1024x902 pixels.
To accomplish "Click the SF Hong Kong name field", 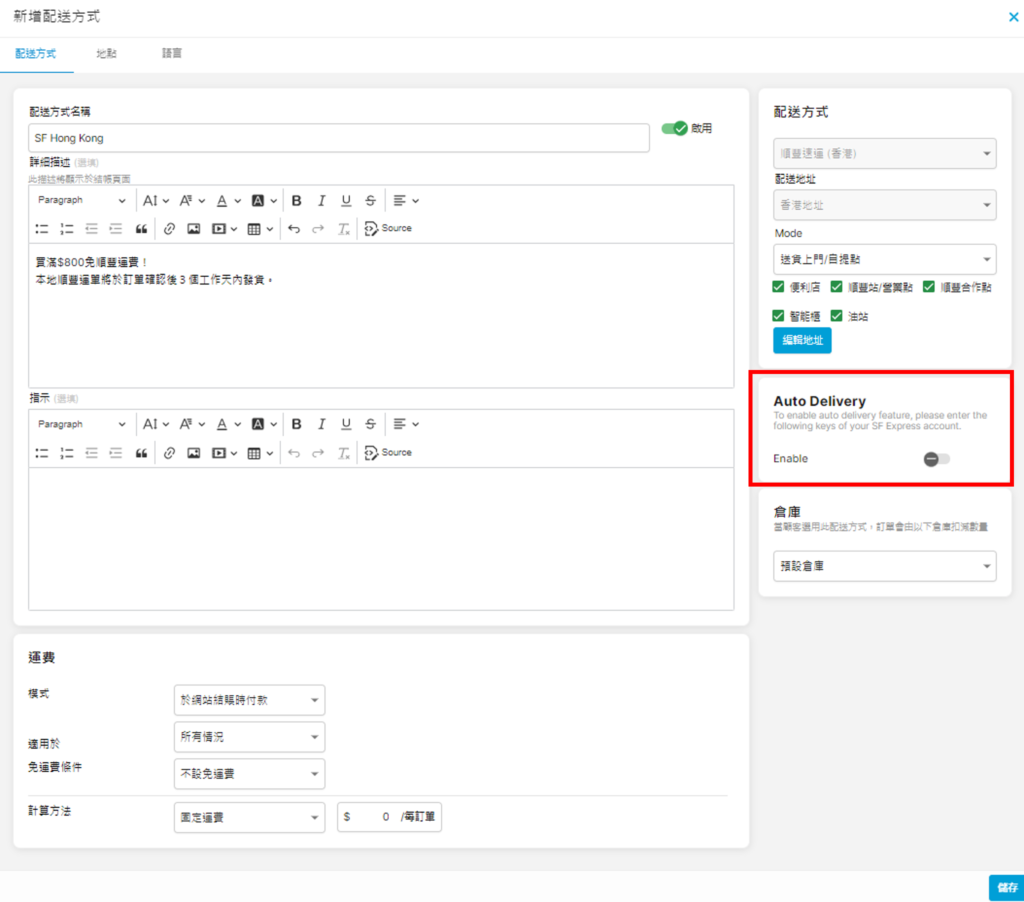I will coord(339,138).
